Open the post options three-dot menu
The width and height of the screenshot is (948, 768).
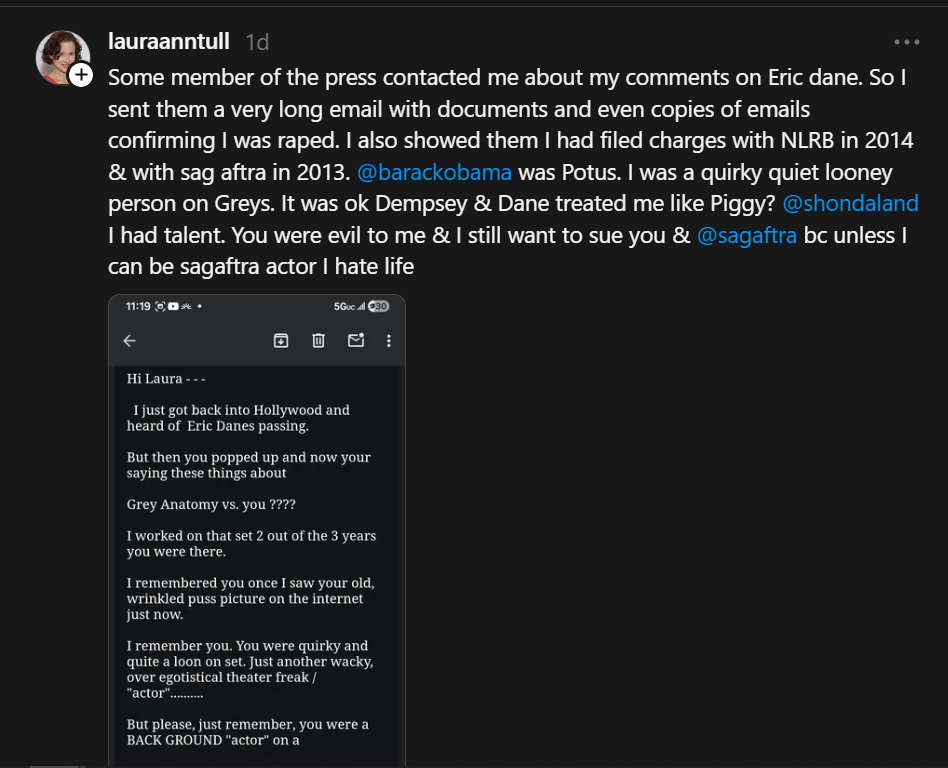tap(906, 42)
